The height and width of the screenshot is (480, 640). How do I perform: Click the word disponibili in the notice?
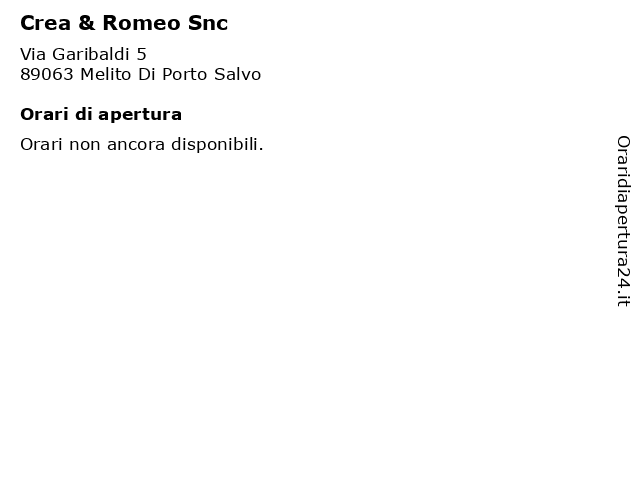click(217, 144)
